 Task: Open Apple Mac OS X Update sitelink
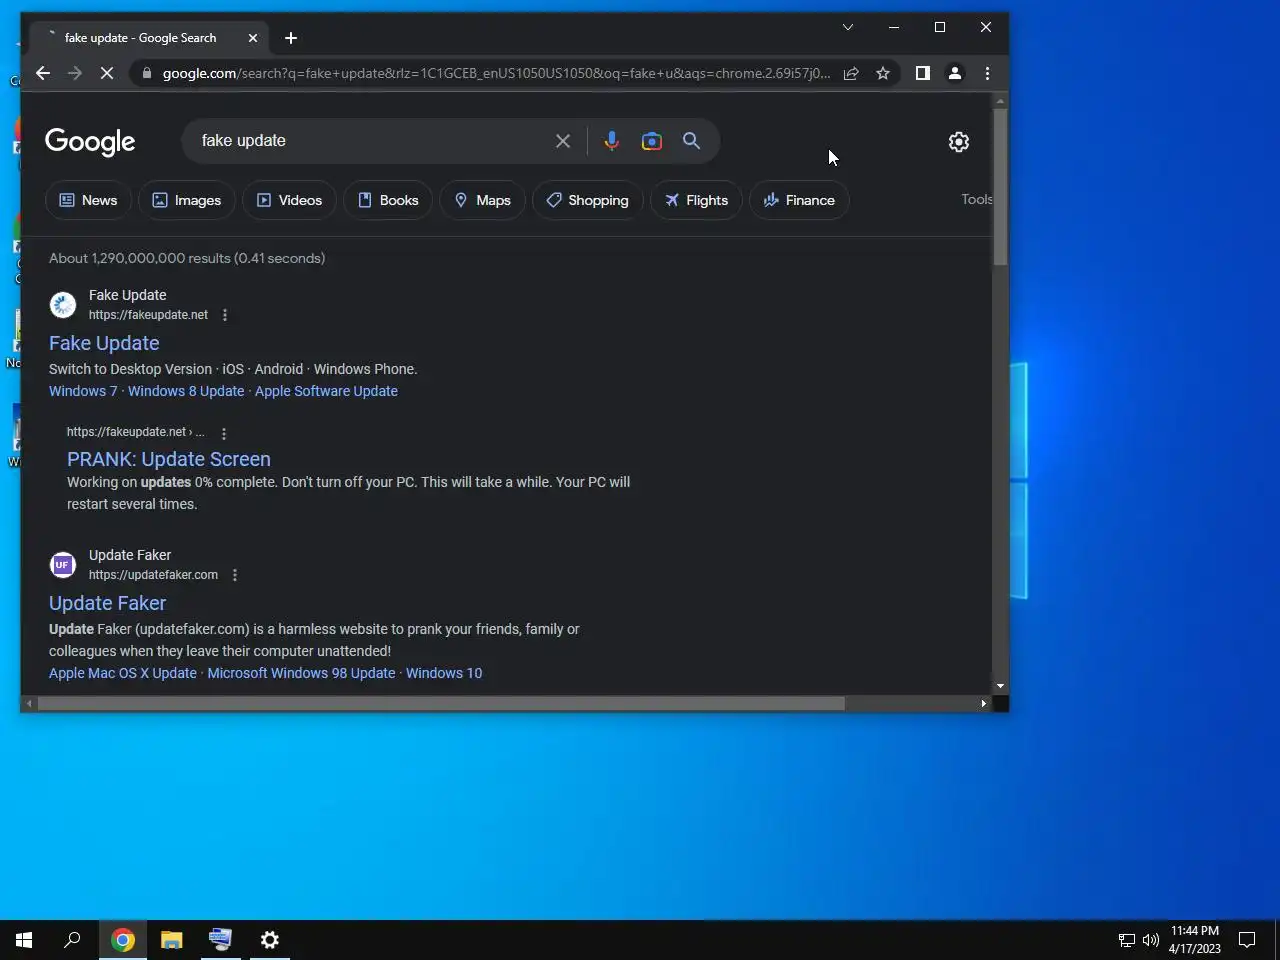(123, 673)
